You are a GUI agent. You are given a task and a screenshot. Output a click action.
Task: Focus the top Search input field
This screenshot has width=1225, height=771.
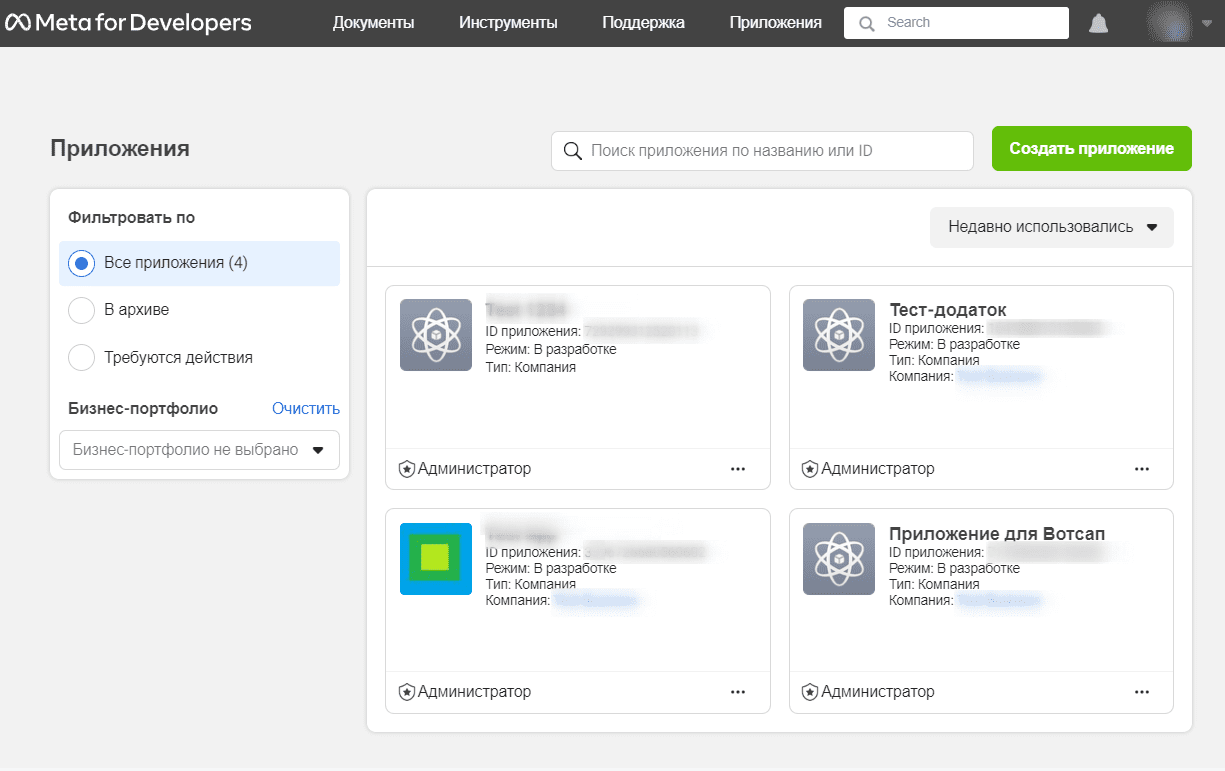pyautogui.click(x=956, y=23)
